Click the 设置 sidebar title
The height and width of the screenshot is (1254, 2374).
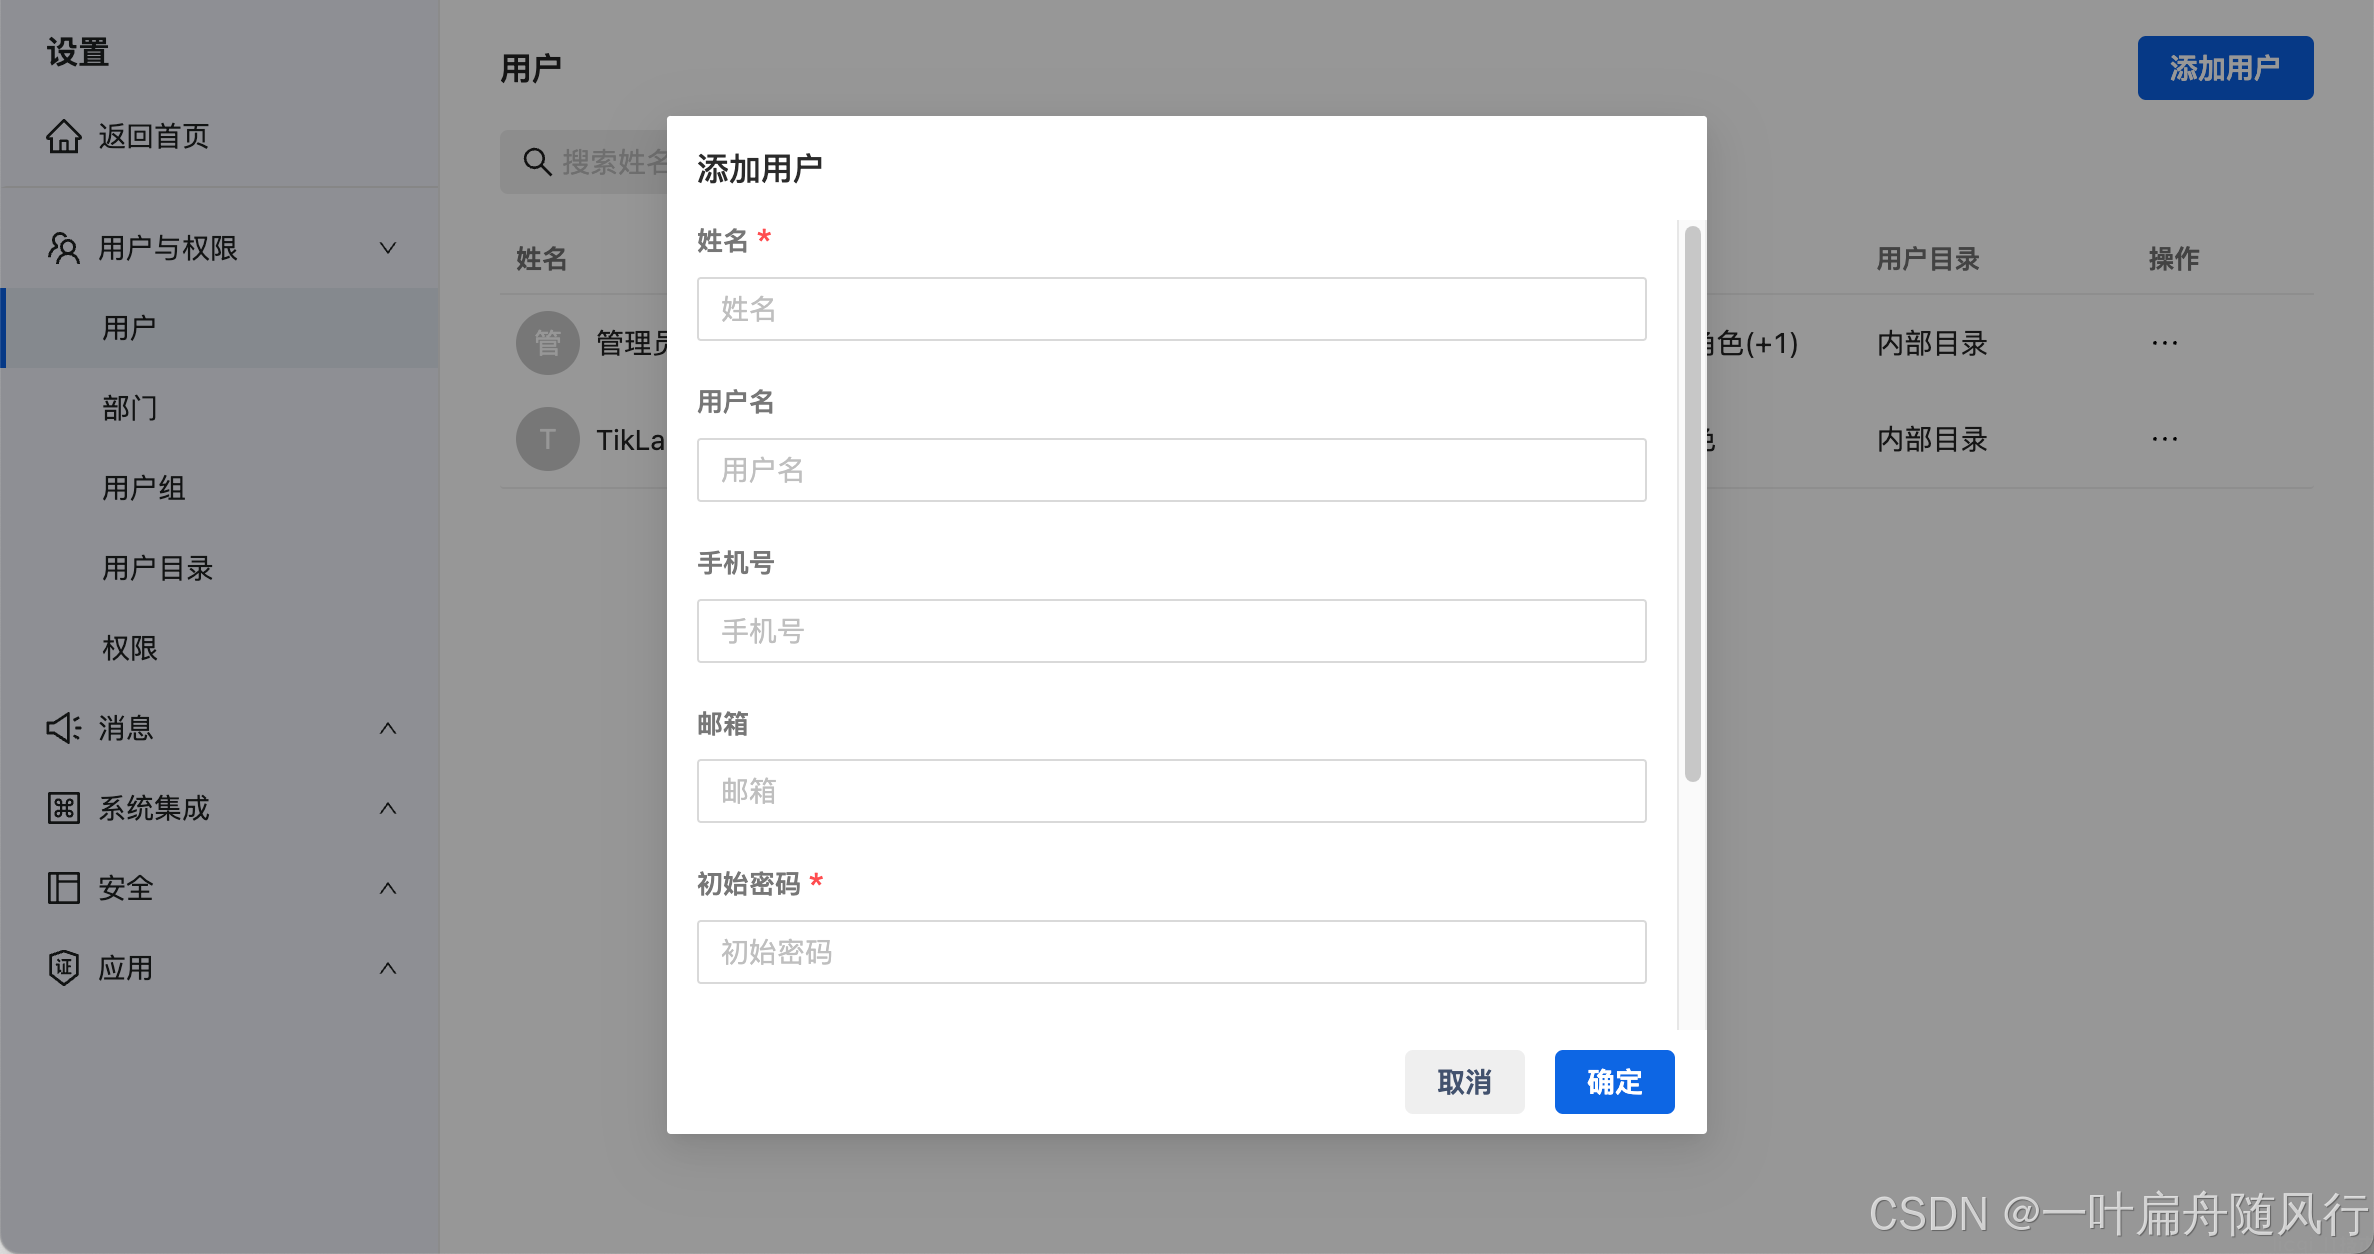[x=78, y=52]
